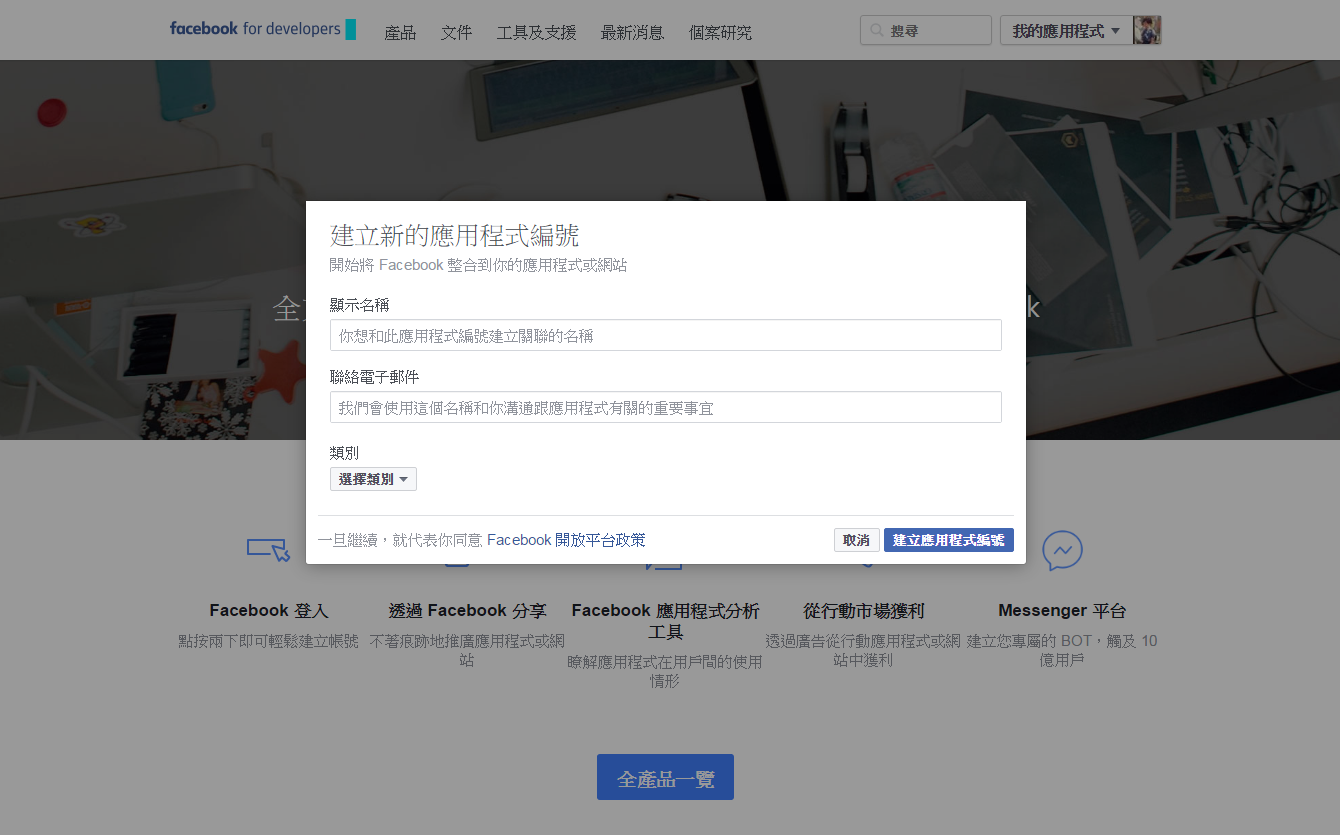Viewport: 1340px width, 835px height.
Task: Click the 建立應用程式編號 button
Action: click(x=949, y=540)
